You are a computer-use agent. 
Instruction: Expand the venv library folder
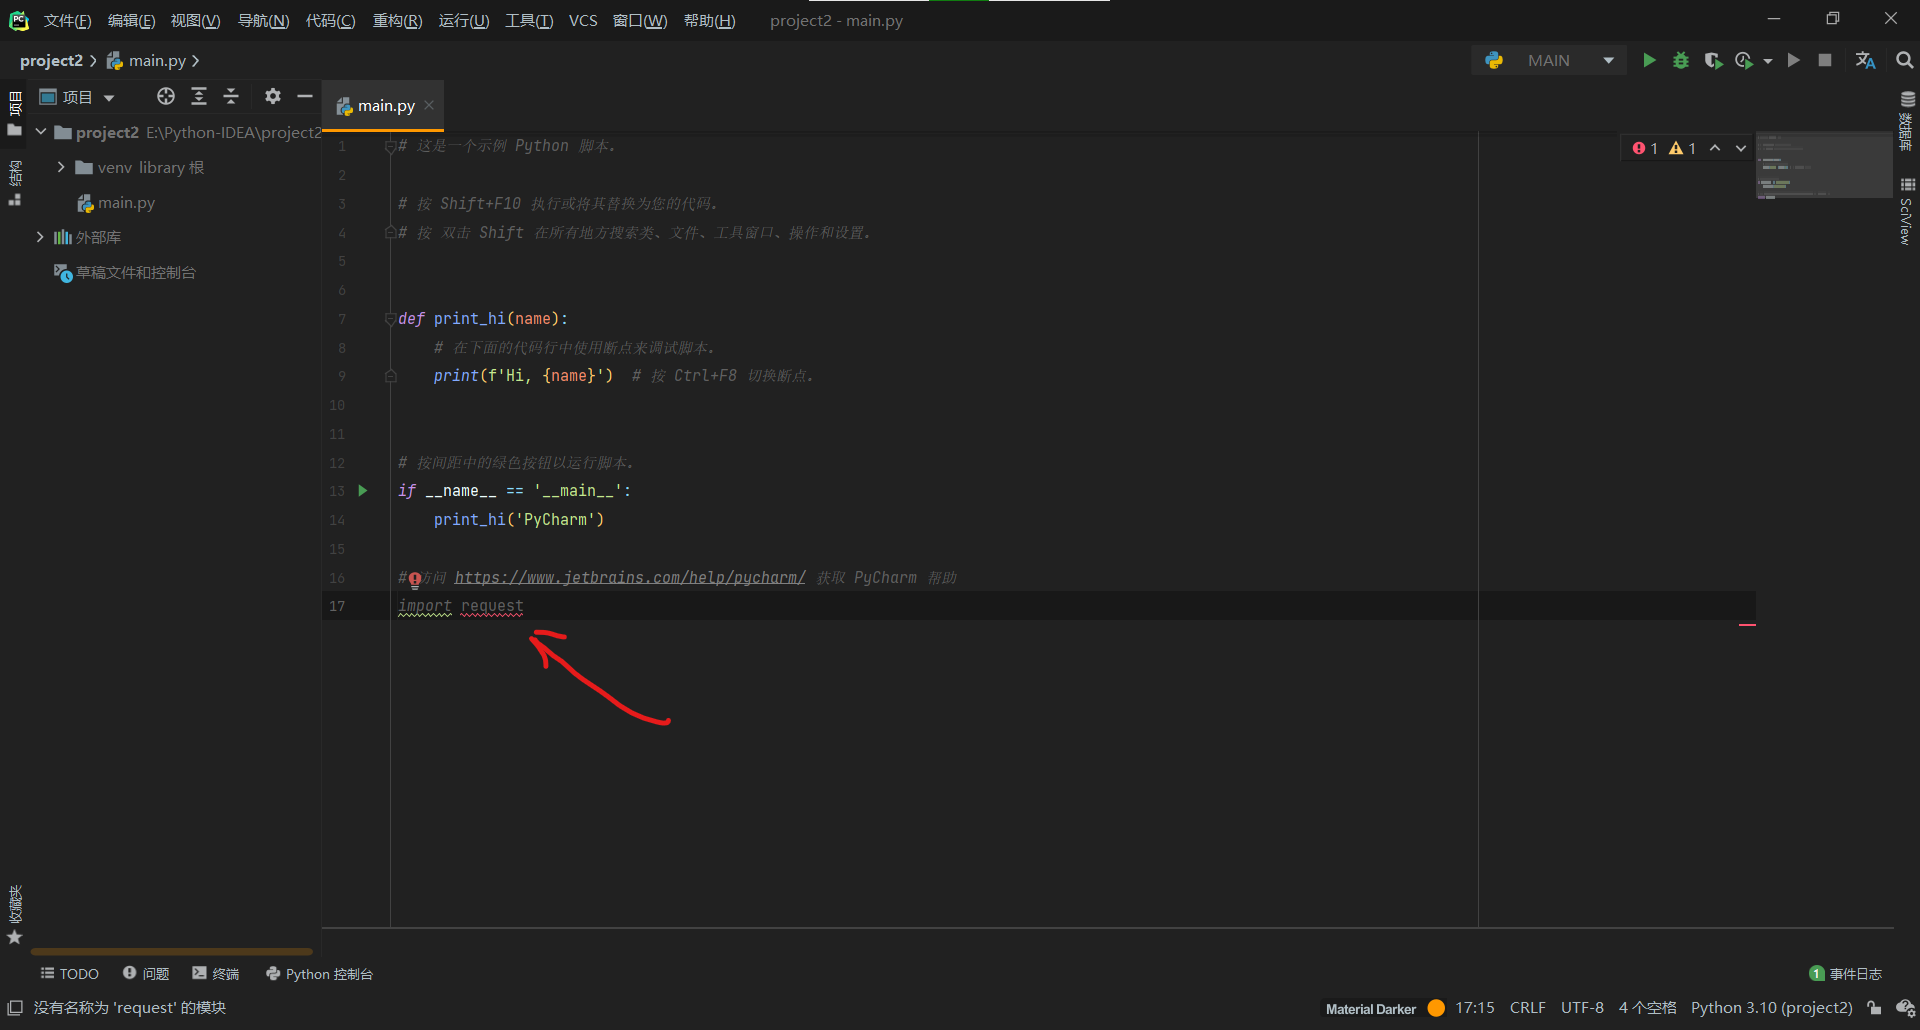tap(61, 167)
